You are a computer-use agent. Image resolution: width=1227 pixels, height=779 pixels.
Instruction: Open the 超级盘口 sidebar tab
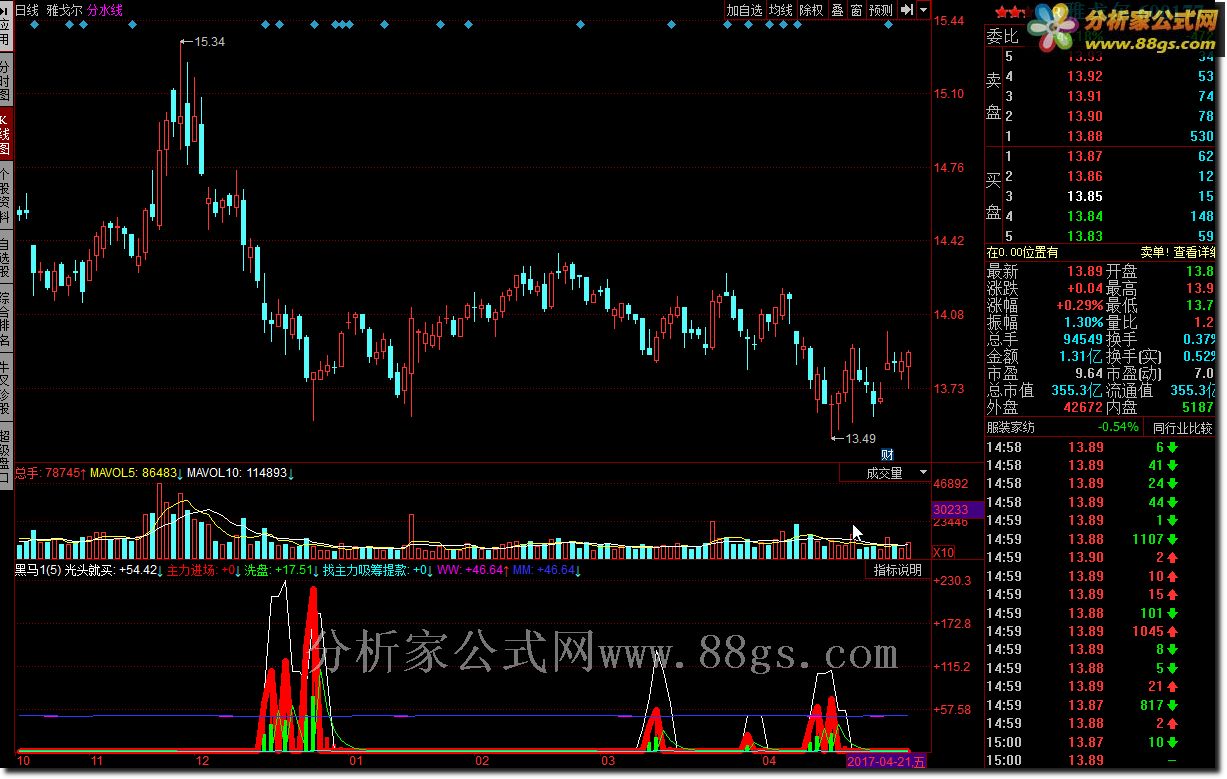(x=5, y=456)
